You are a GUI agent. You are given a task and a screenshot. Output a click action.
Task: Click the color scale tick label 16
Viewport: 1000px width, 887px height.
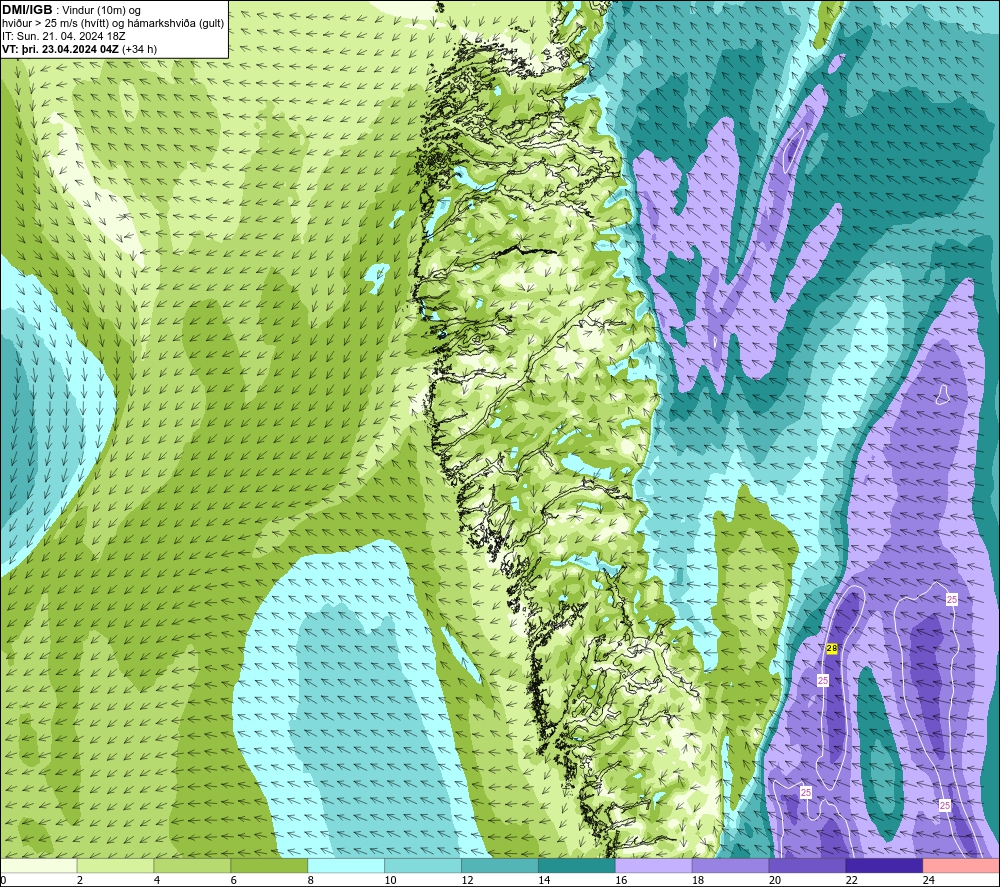pos(621,880)
